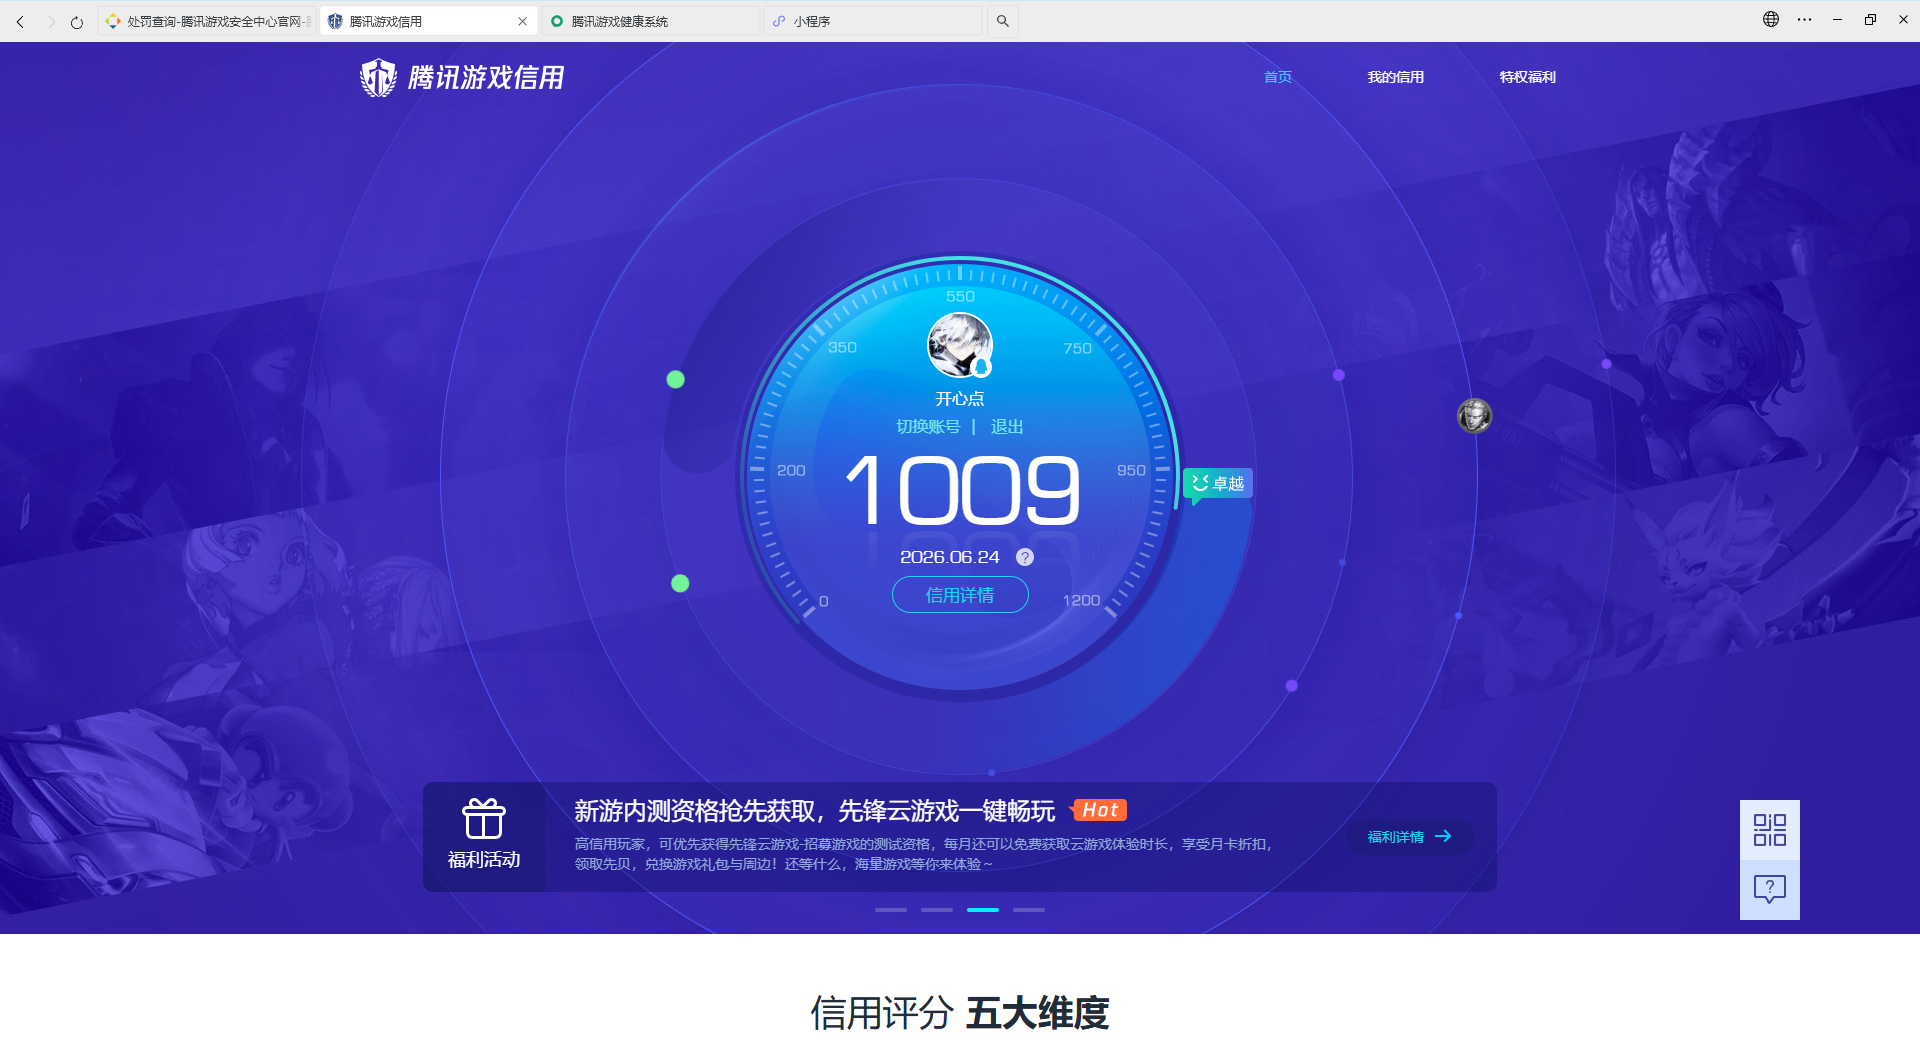Click the user avatar 开心点
Screen dimensions: 1920x1040
pyautogui.click(x=960, y=345)
